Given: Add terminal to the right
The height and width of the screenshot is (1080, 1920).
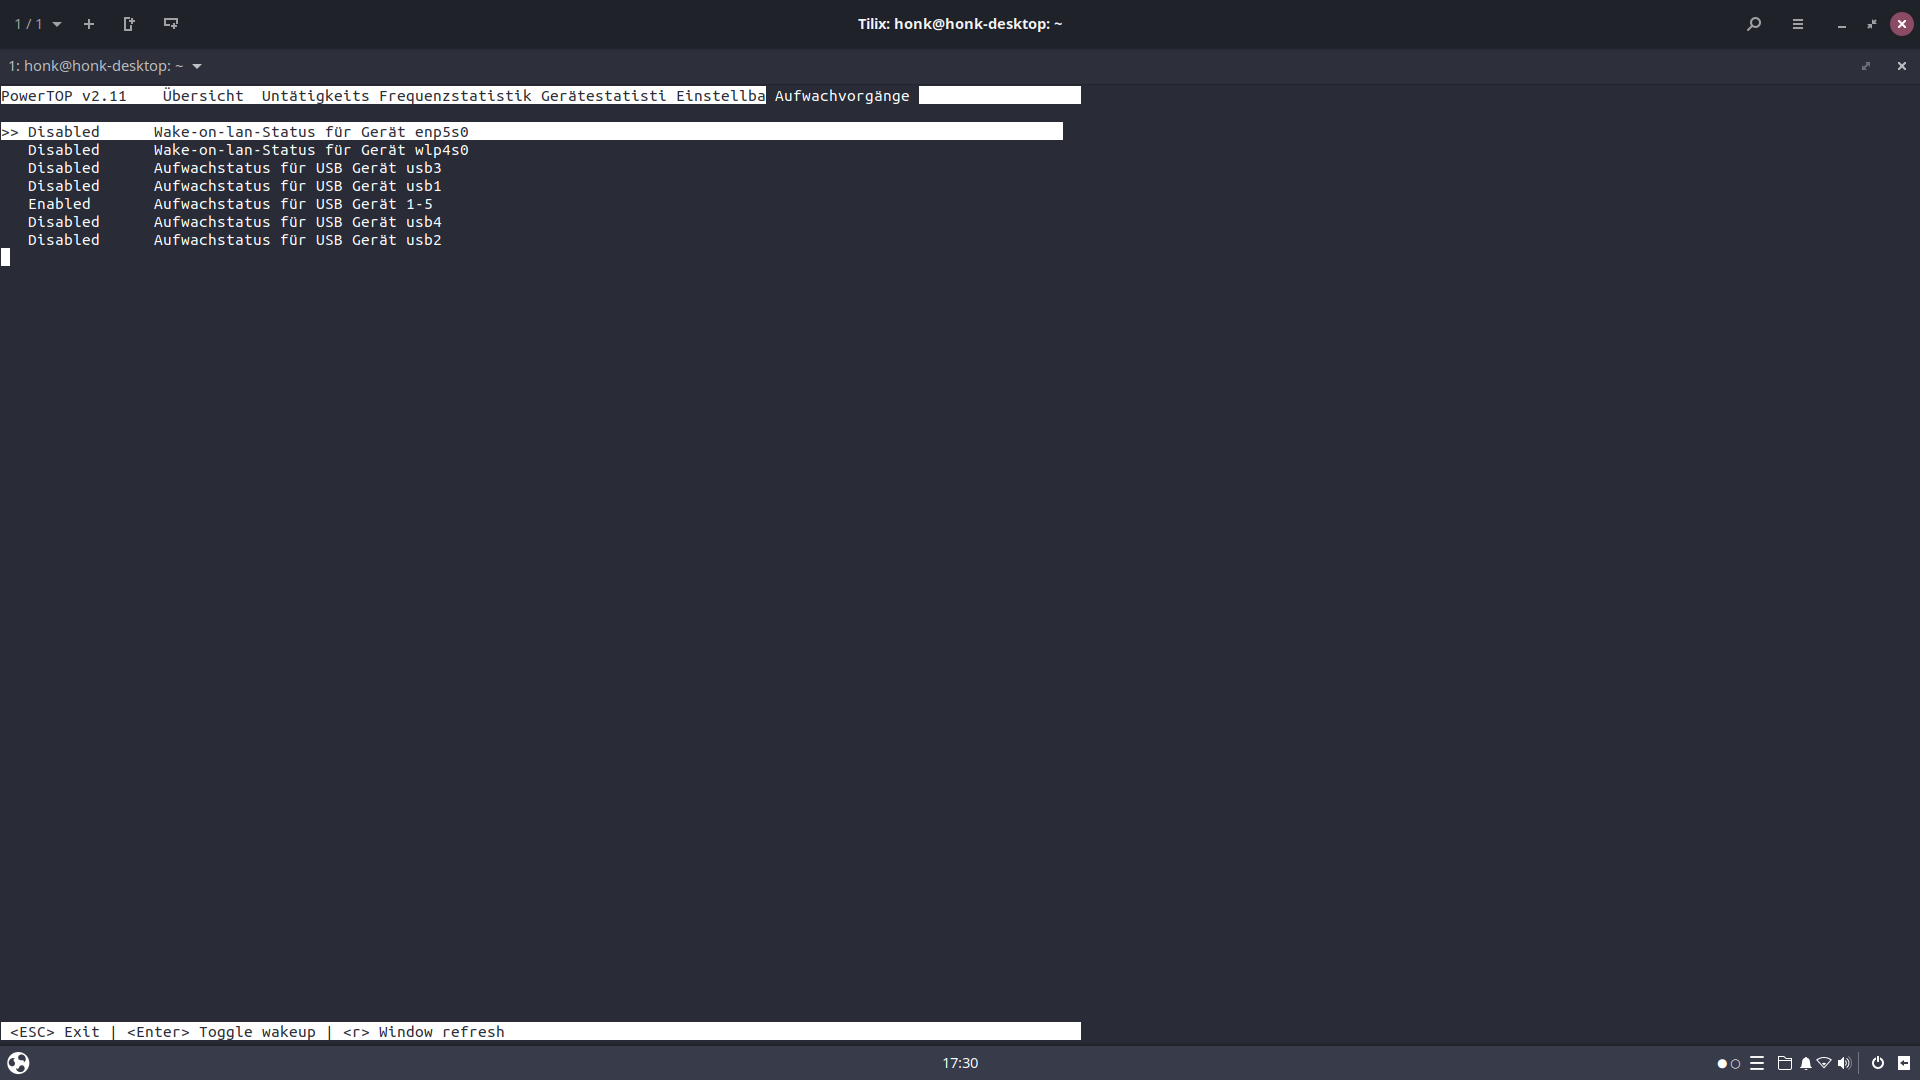Looking at the screenshot, I should click(129, 24).
